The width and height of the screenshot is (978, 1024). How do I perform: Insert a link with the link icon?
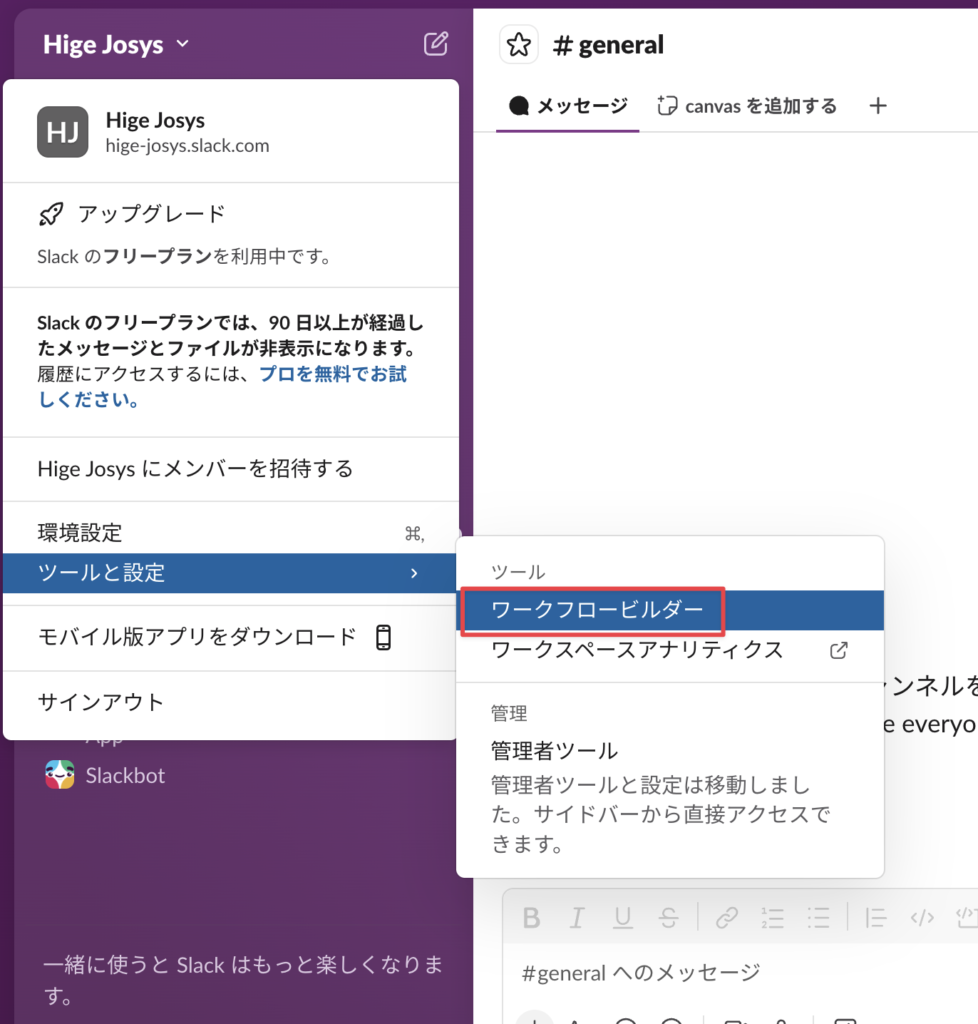[x=726, y=918]
